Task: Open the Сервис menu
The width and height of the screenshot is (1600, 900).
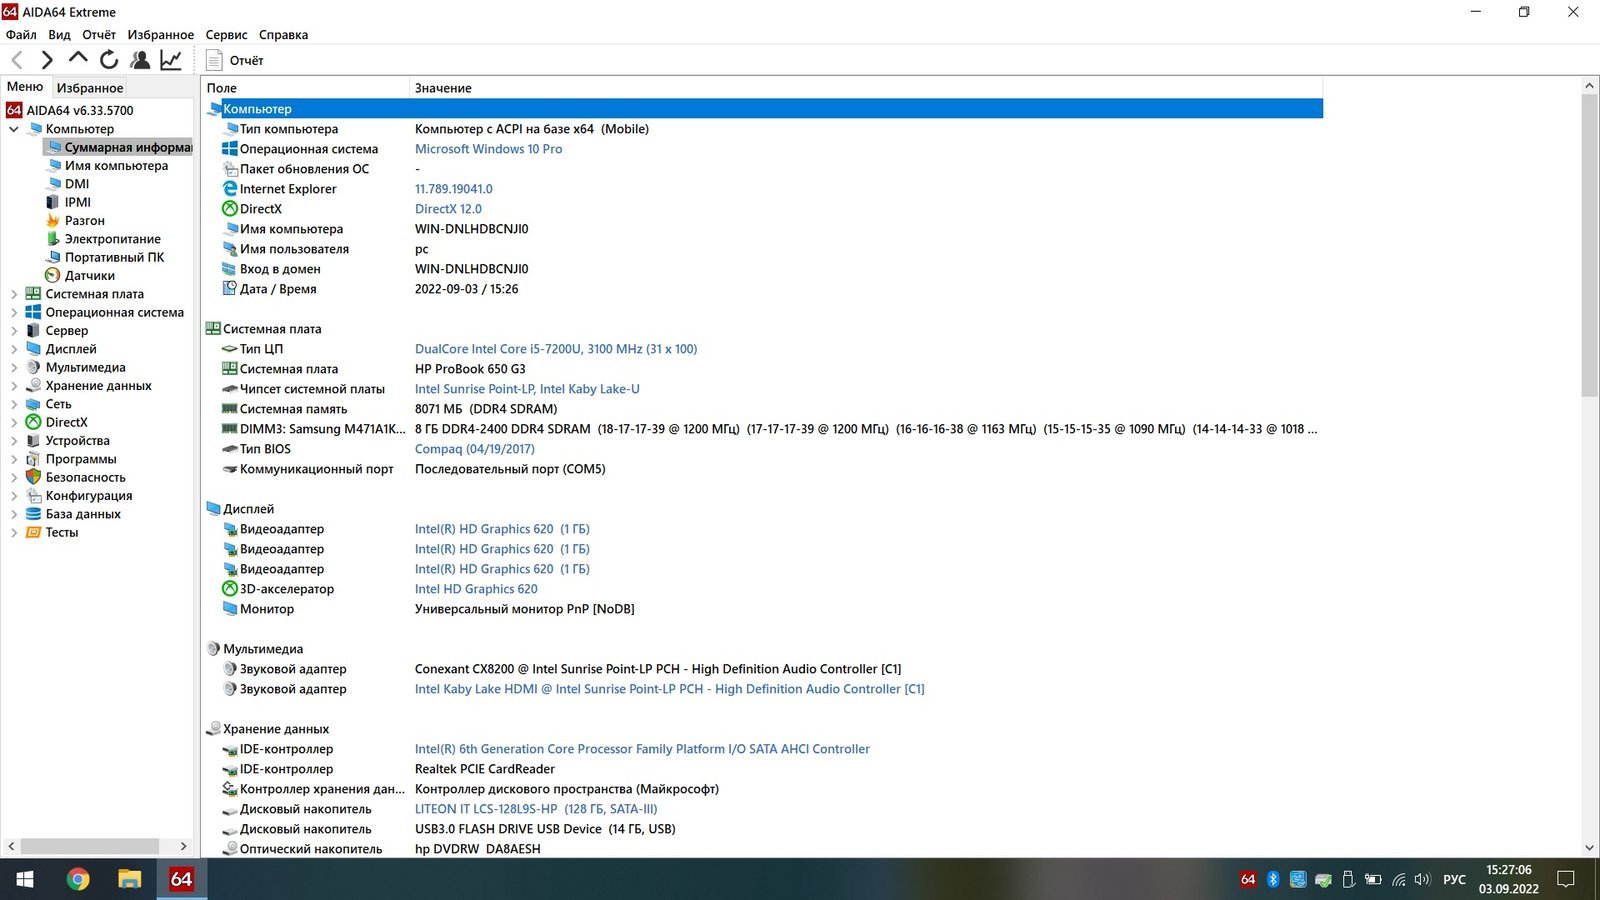Action: tap(226, 34)
